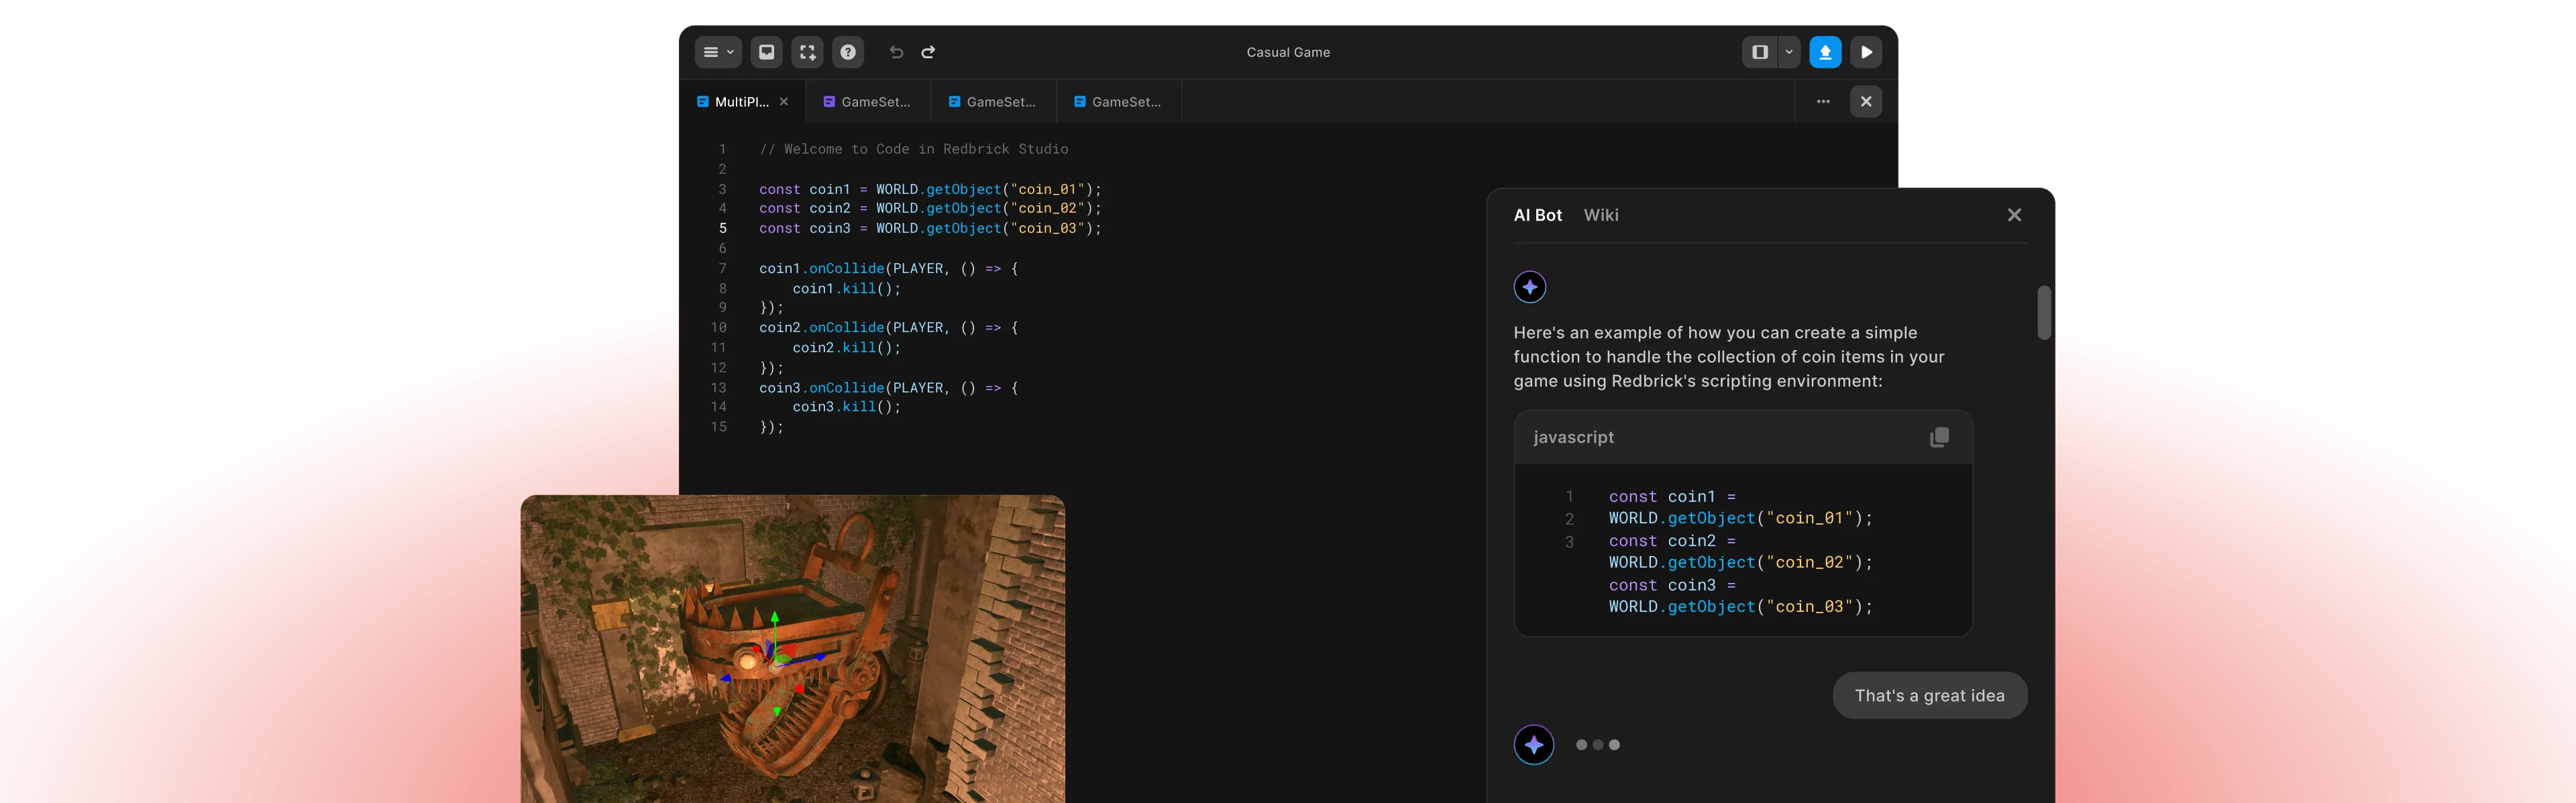Viewport: 2576px width, 803px height.
Task: Click the hamburger main menu icon
Action: [711, 52]
